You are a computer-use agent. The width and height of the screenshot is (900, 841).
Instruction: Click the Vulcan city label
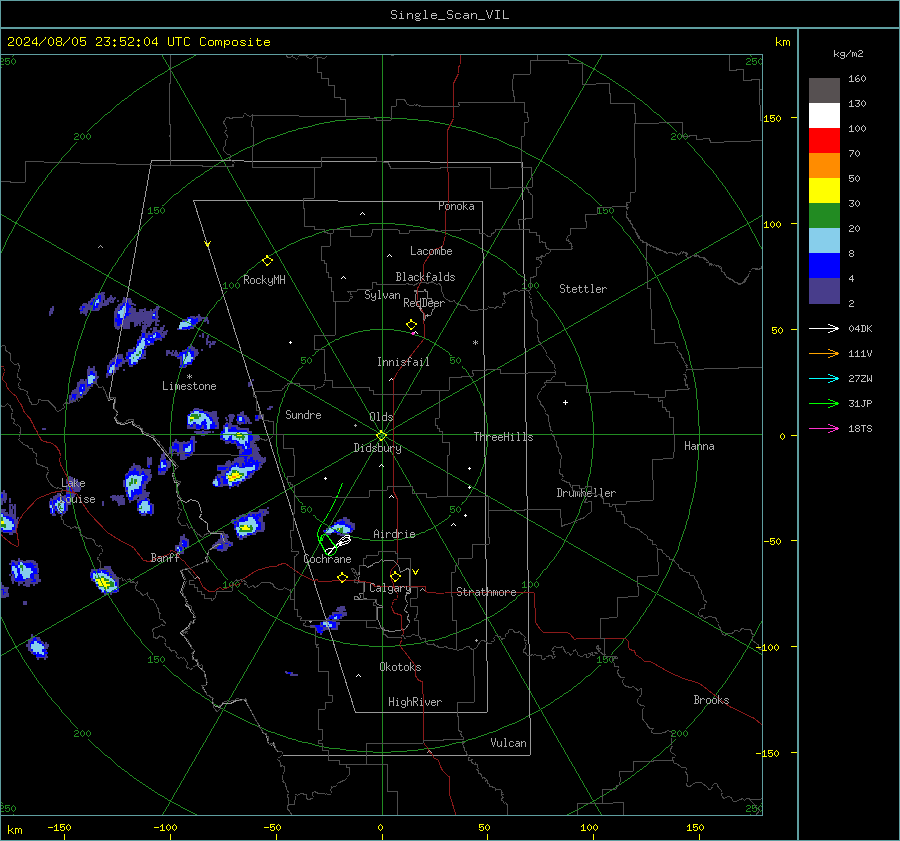tap(508, 743)
